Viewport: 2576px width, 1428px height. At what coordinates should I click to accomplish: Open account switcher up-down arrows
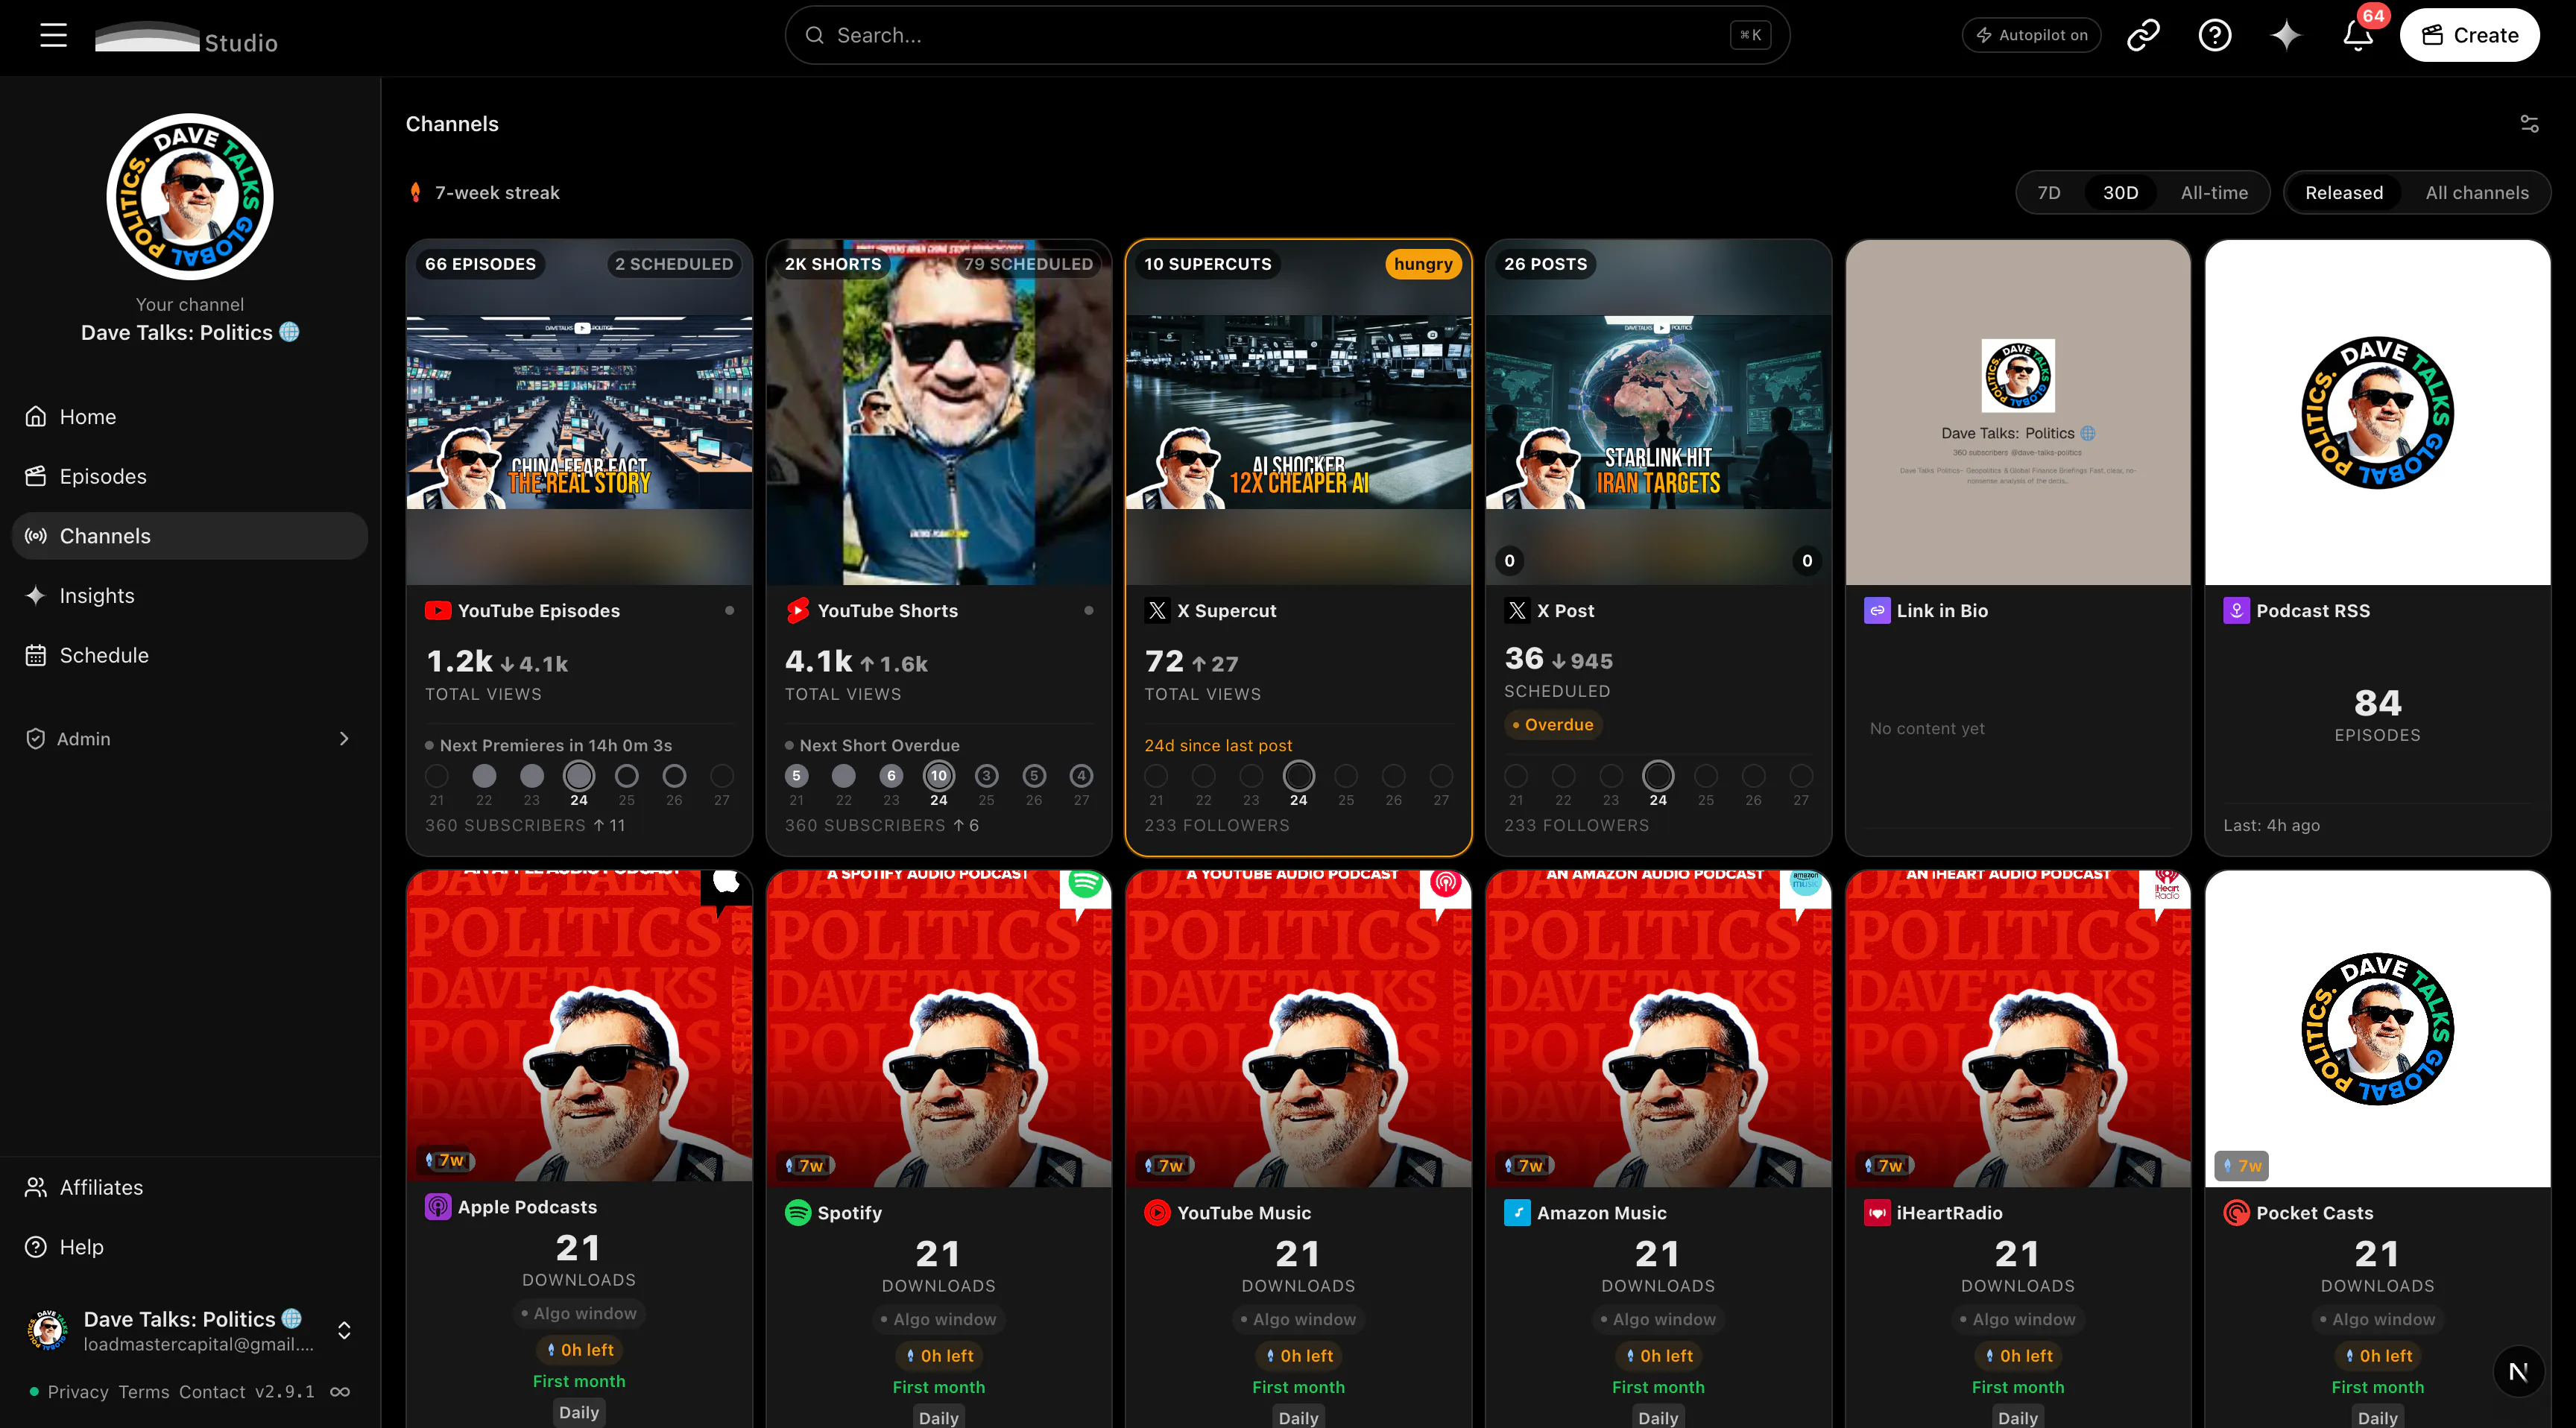(344, 1330)
